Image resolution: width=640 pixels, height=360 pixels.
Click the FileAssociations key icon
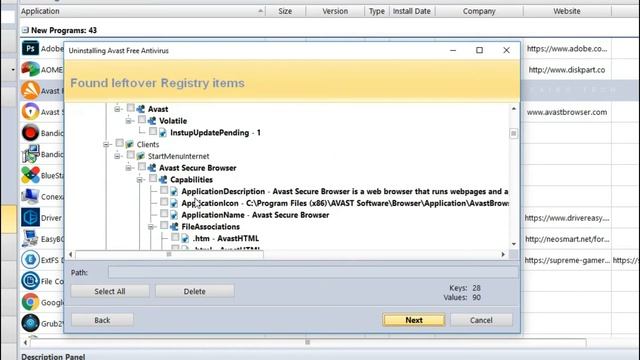[174, 227]
